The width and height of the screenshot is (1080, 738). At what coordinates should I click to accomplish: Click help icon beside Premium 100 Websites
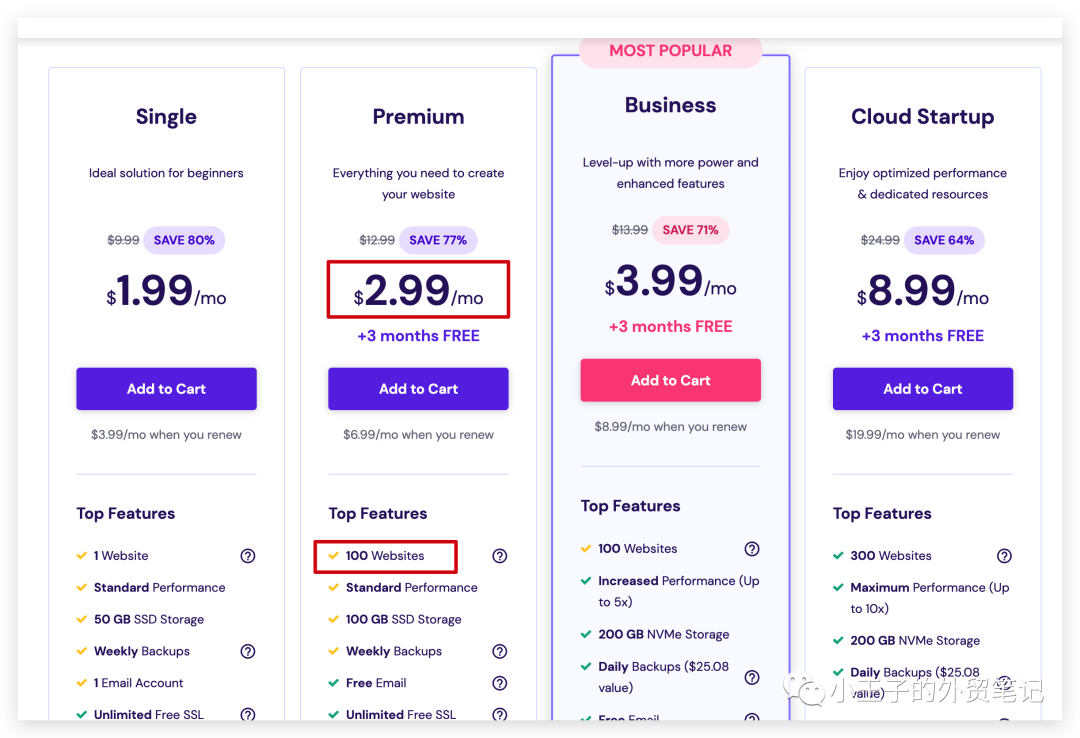tap(500, 556)
